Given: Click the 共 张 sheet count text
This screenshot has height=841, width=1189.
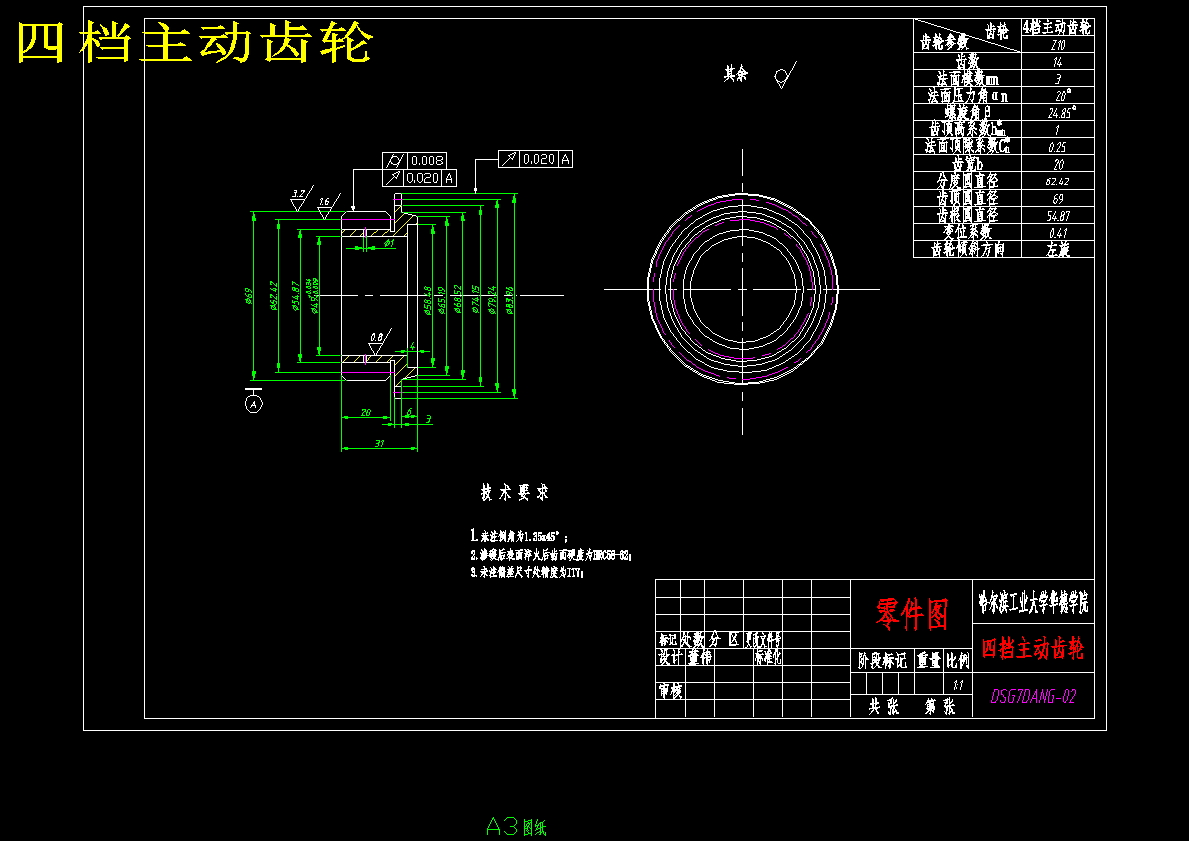Looking at the screenshot, I should [884, 706].
